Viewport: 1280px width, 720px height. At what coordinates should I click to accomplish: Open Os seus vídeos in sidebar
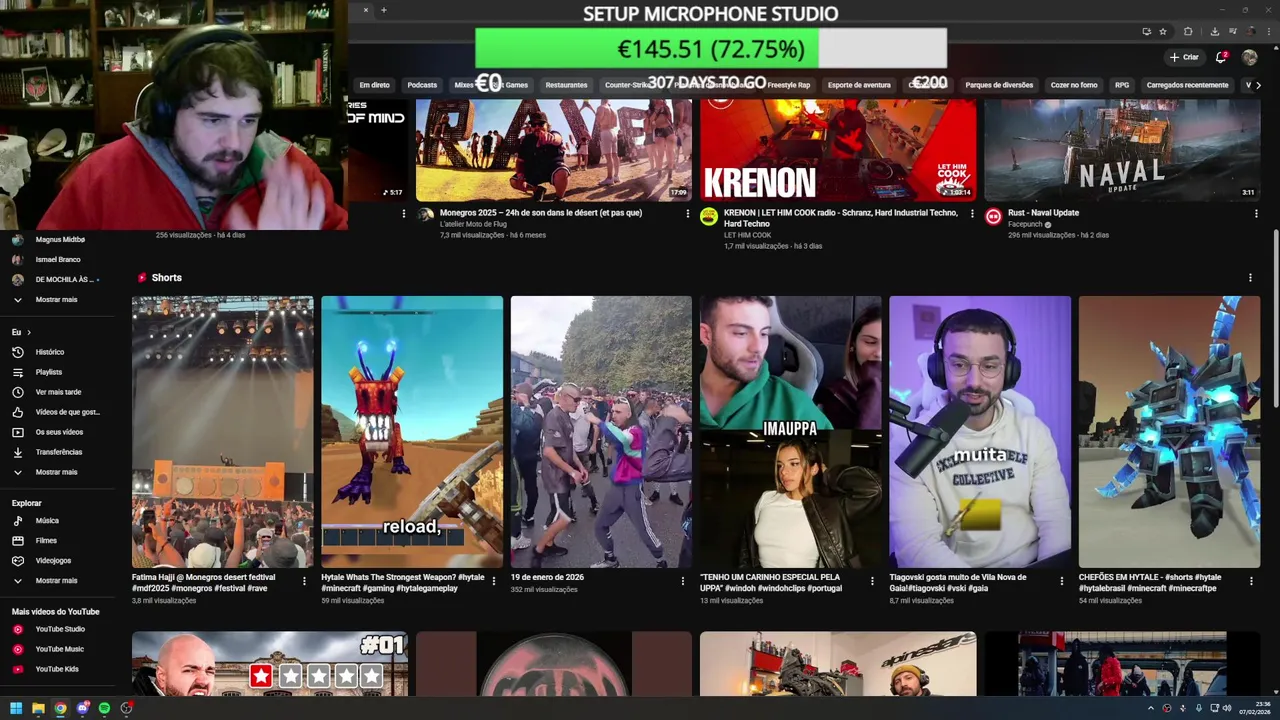tap(60, 432)
